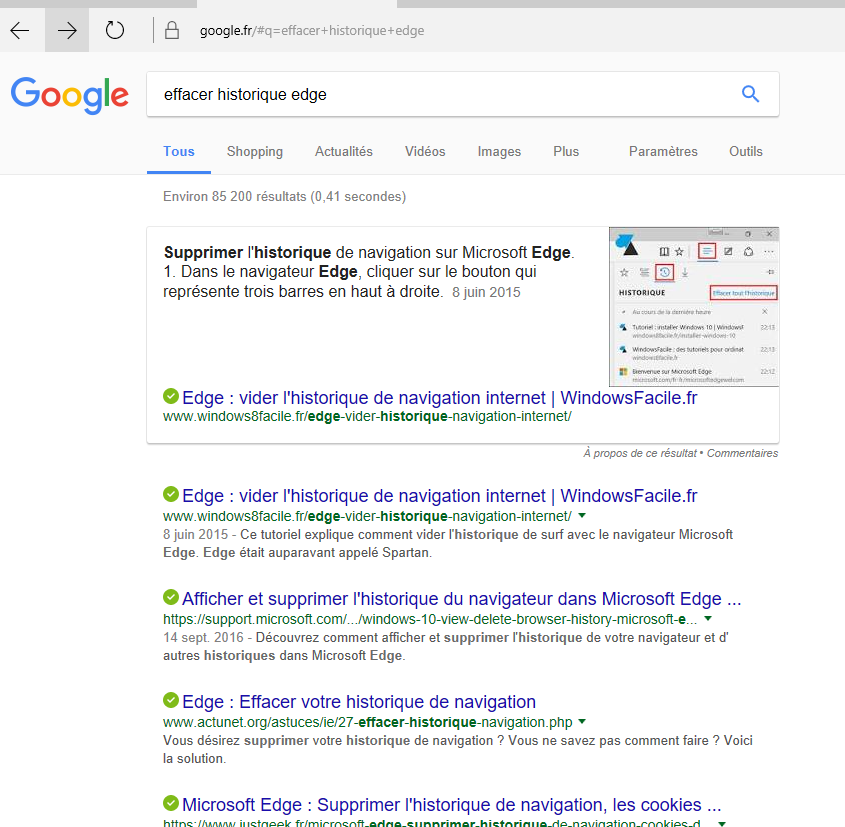Click green check icon beside justgeek.fr result
Screen dimensions: 845x827
tap(171, 803)
